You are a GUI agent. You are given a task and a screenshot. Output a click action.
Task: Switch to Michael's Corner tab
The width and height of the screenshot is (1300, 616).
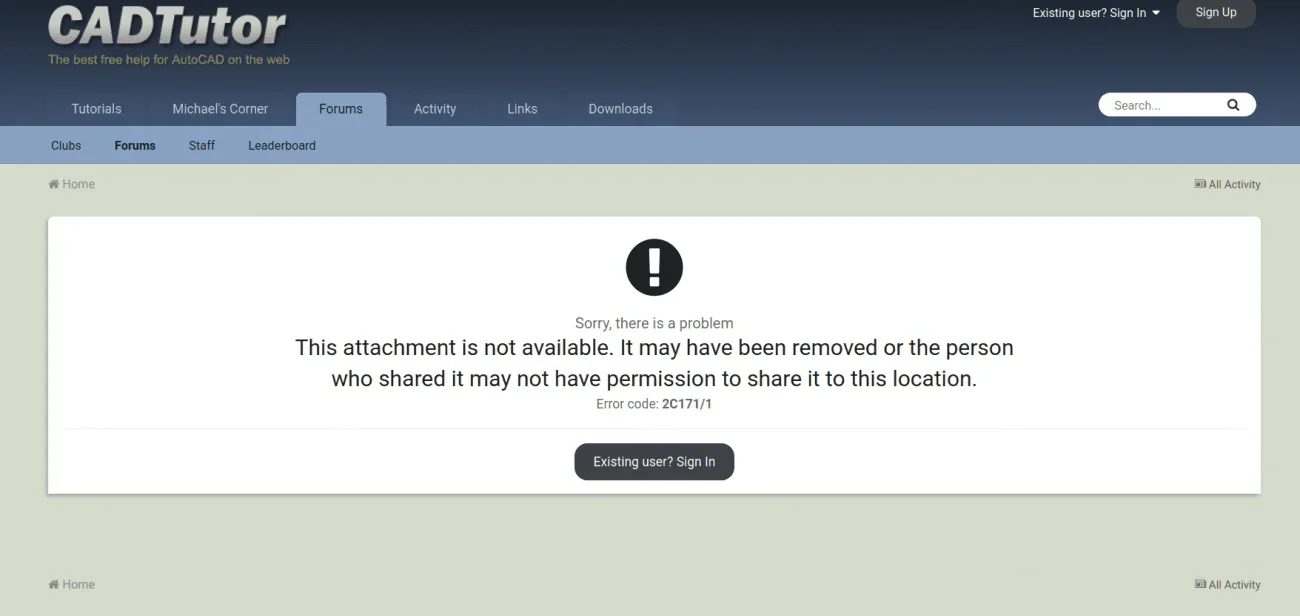tap(220, 109)
